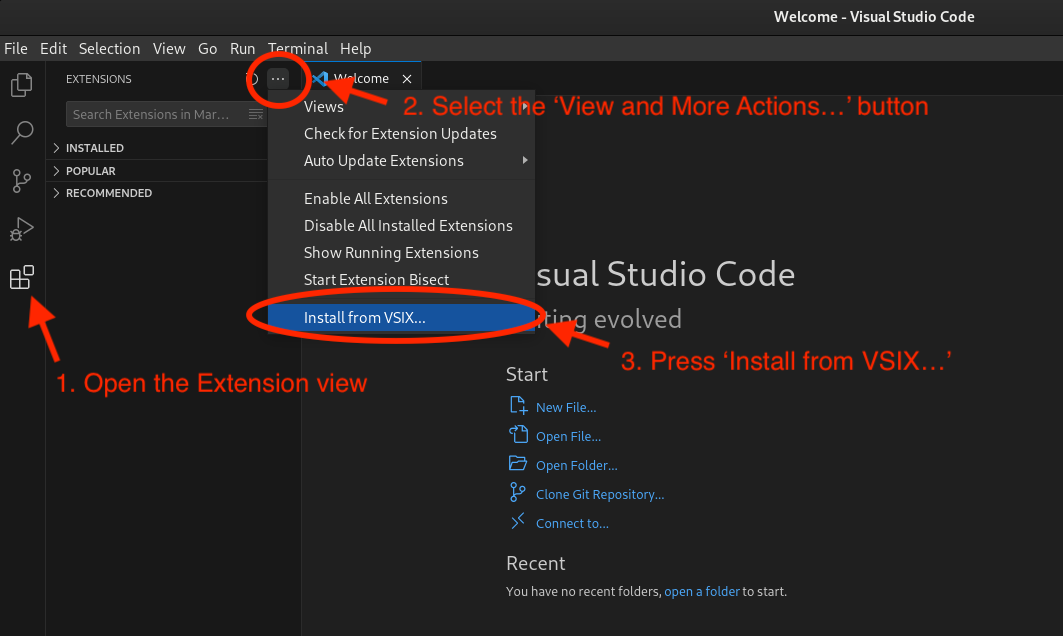Expand the INSTALLED extensions section
The width and height of the screenshot is (1063, 636).
[157, 148]
